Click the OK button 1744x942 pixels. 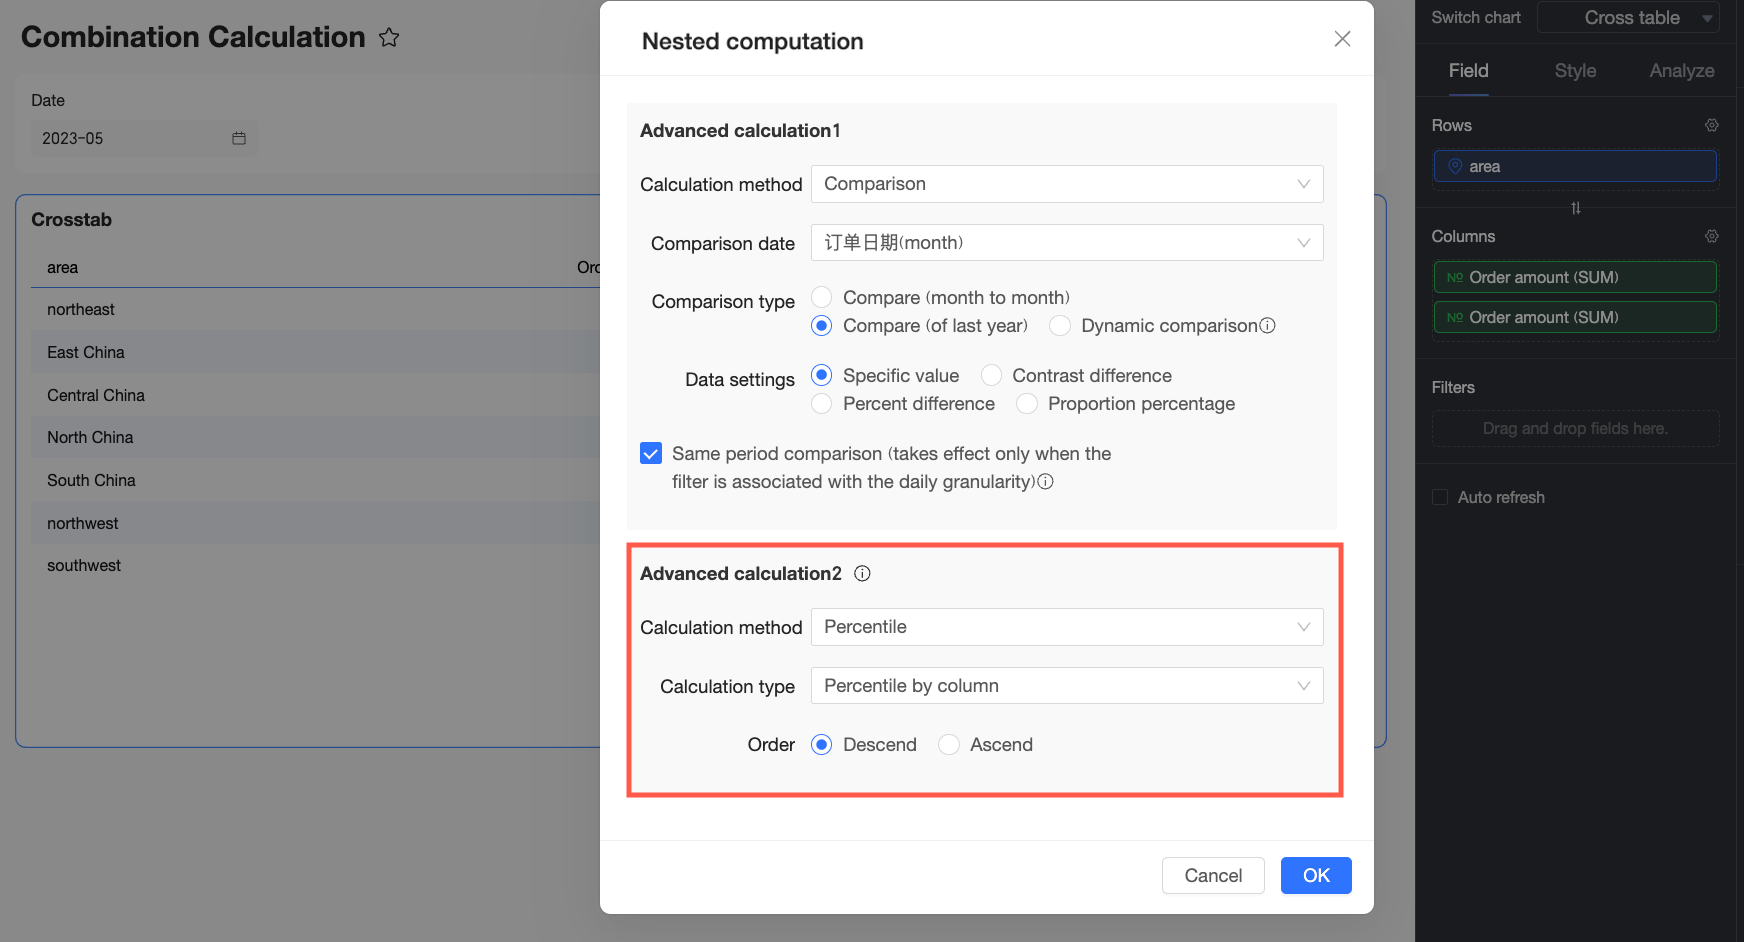(x=1316, y=876)
